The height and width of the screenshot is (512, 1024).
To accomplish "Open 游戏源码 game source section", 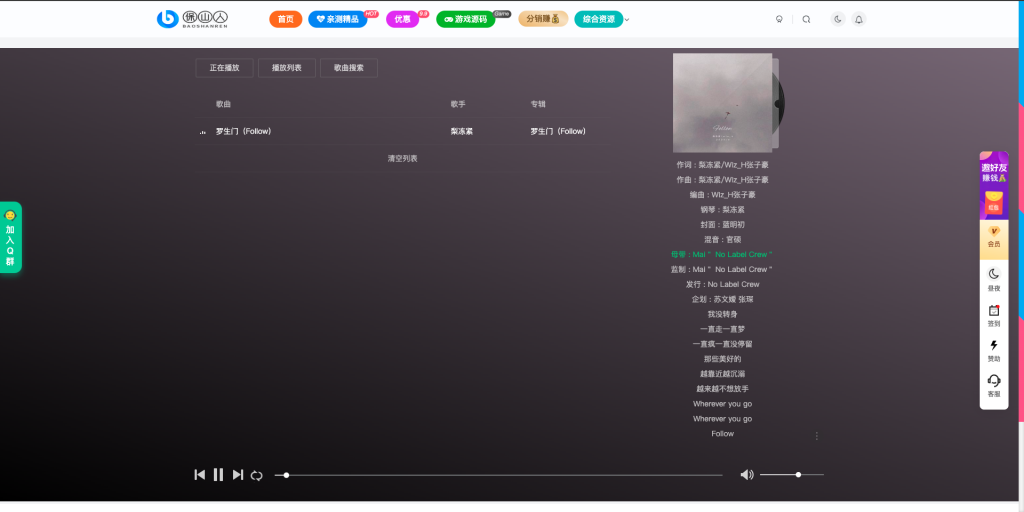I will pyautogui.click(x=466, y=19).
